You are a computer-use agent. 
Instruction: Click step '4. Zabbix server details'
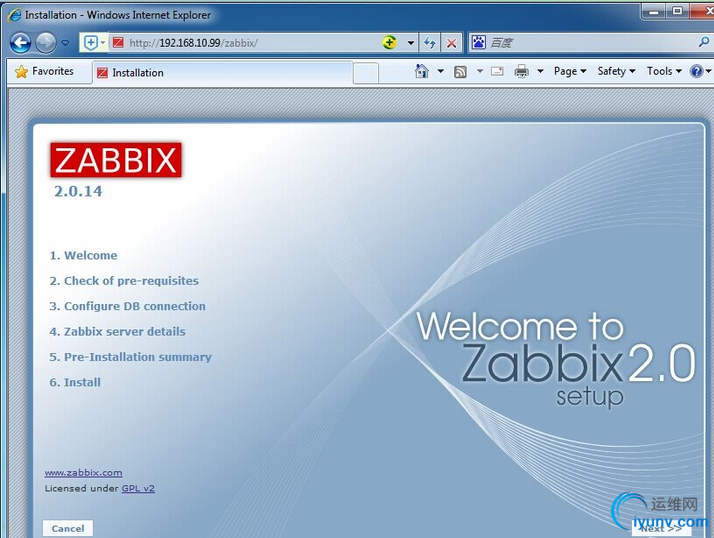click(117, 332)
